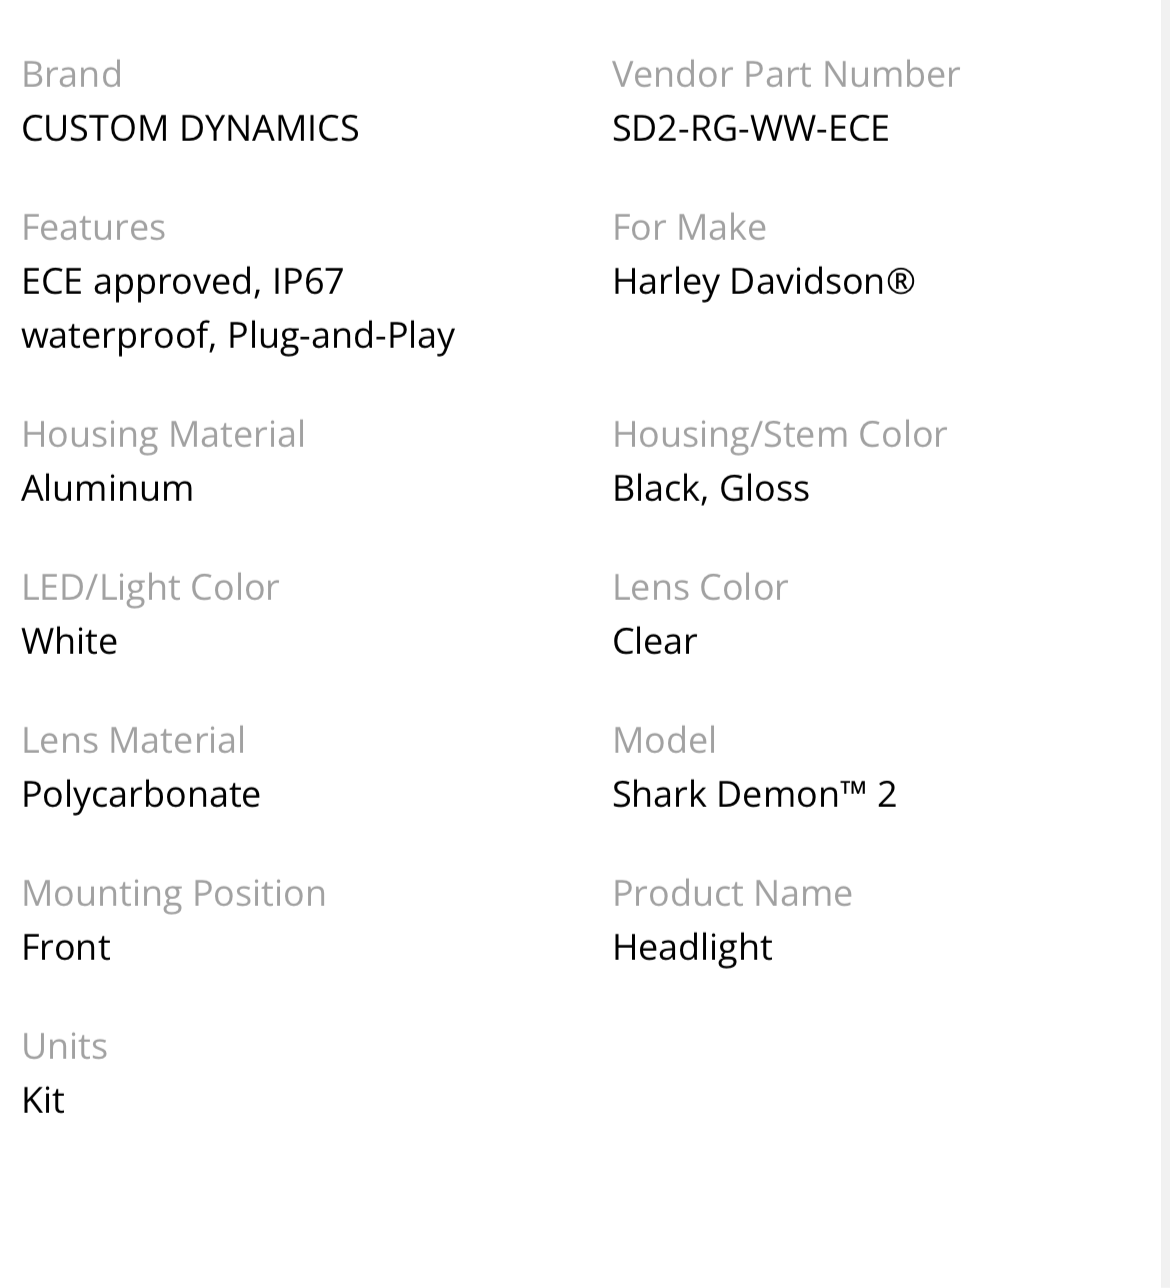Click the Kit units value
The image size is (1170, 1288).
[x=43, y=1100]
